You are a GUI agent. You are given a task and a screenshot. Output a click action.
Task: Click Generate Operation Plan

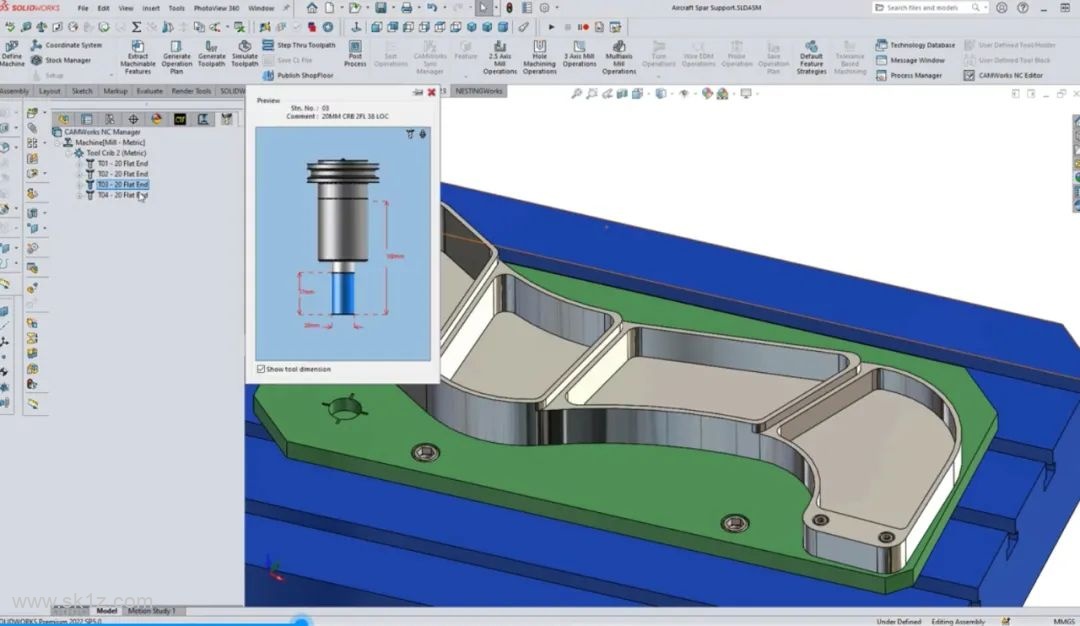(176, 56)
